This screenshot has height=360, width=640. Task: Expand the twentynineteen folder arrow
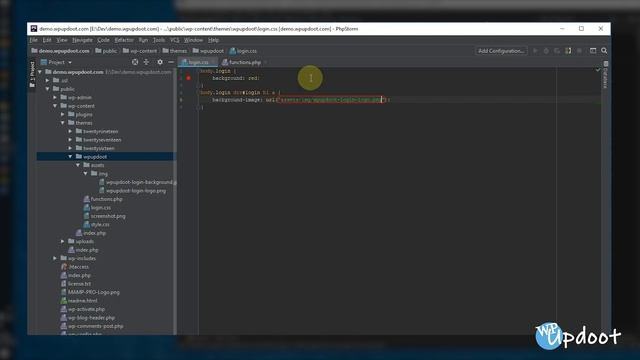click(x=70, y=131)
